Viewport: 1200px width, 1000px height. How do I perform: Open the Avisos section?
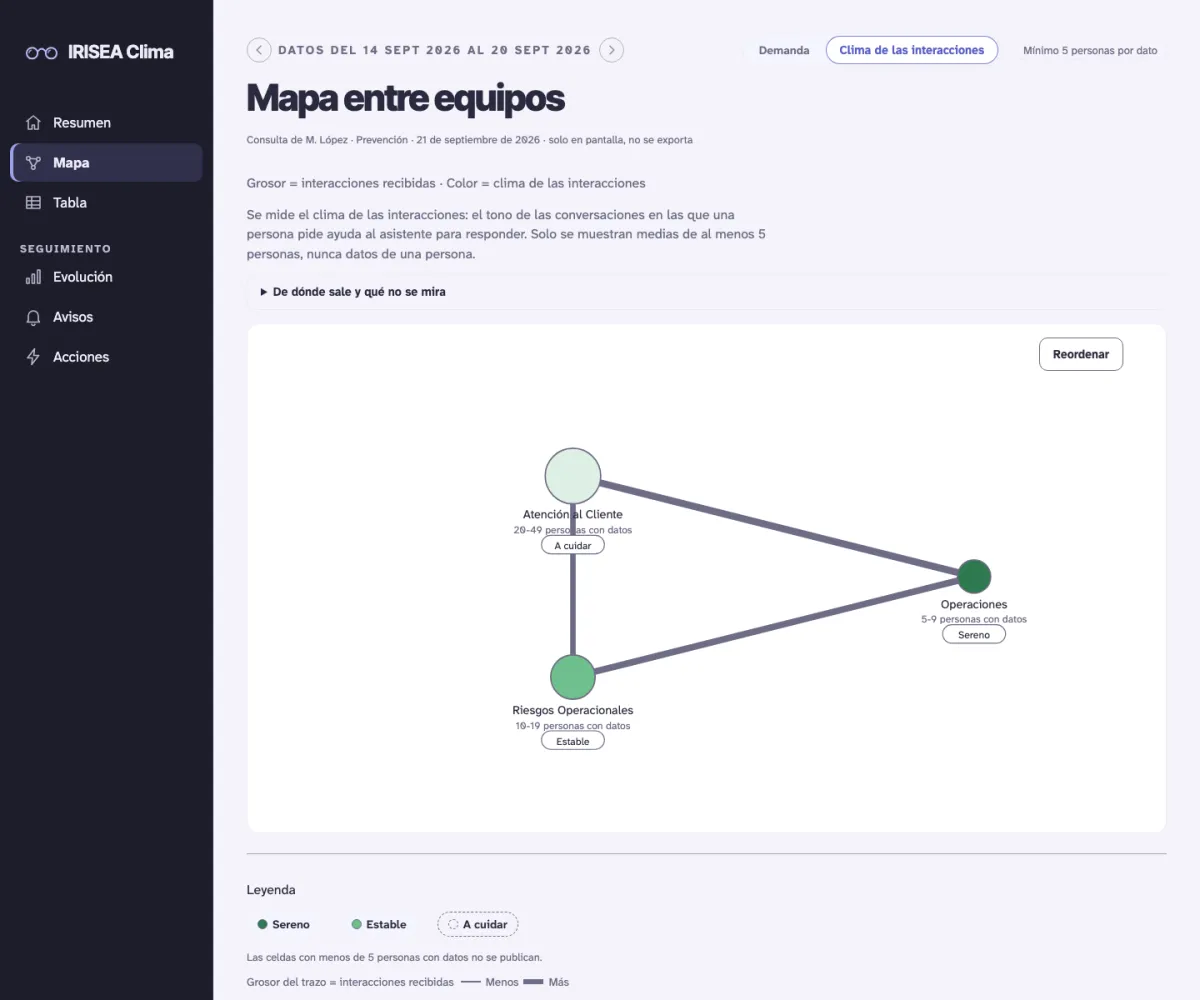coord(106,317)
